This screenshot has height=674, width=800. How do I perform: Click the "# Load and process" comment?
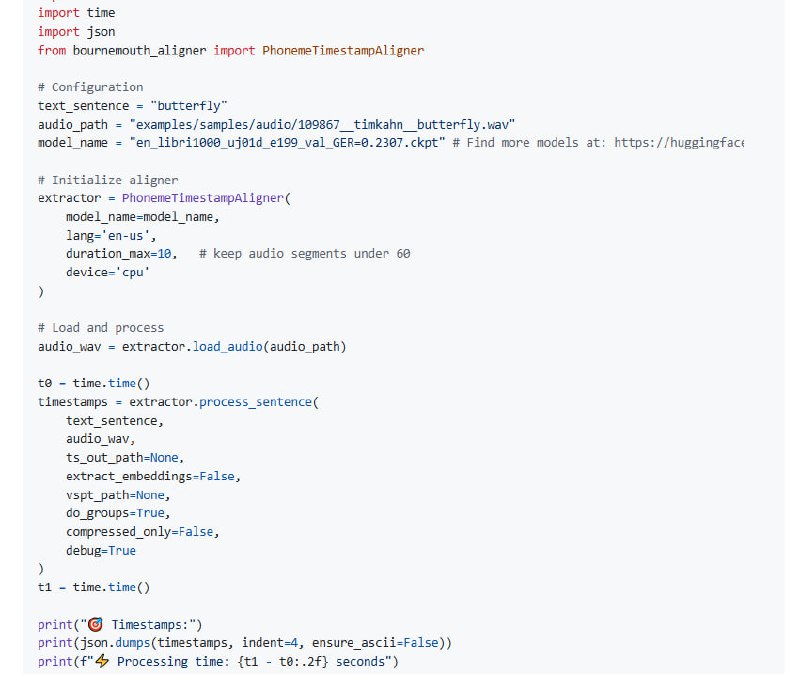100,327
